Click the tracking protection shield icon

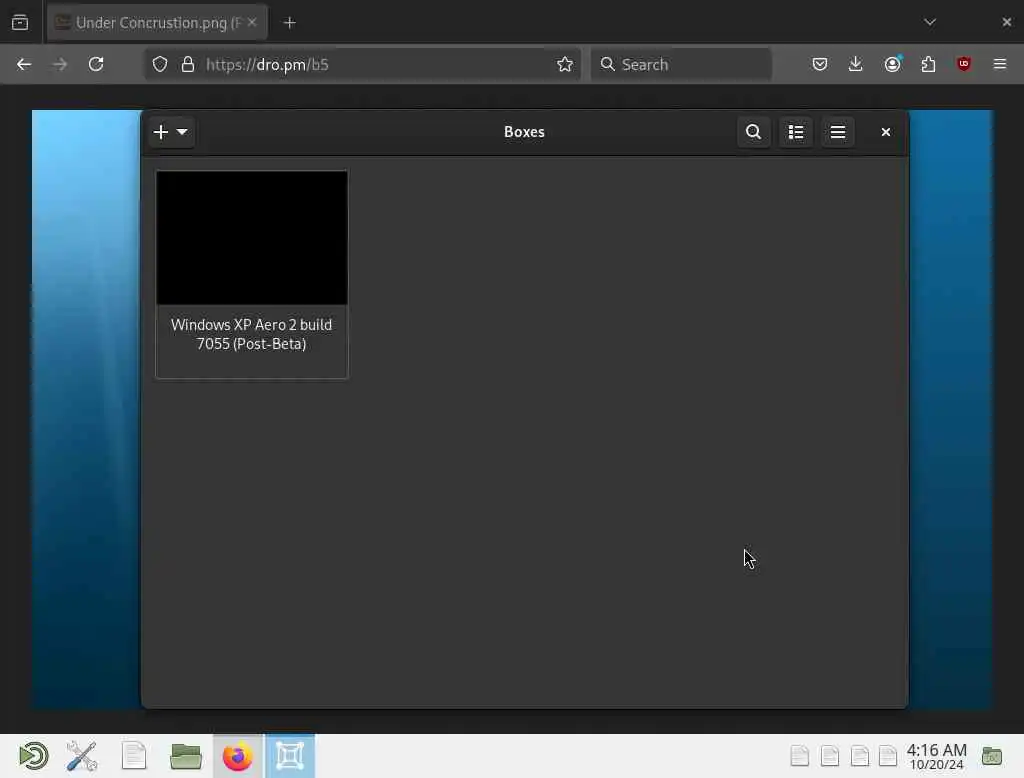[160, 64]
